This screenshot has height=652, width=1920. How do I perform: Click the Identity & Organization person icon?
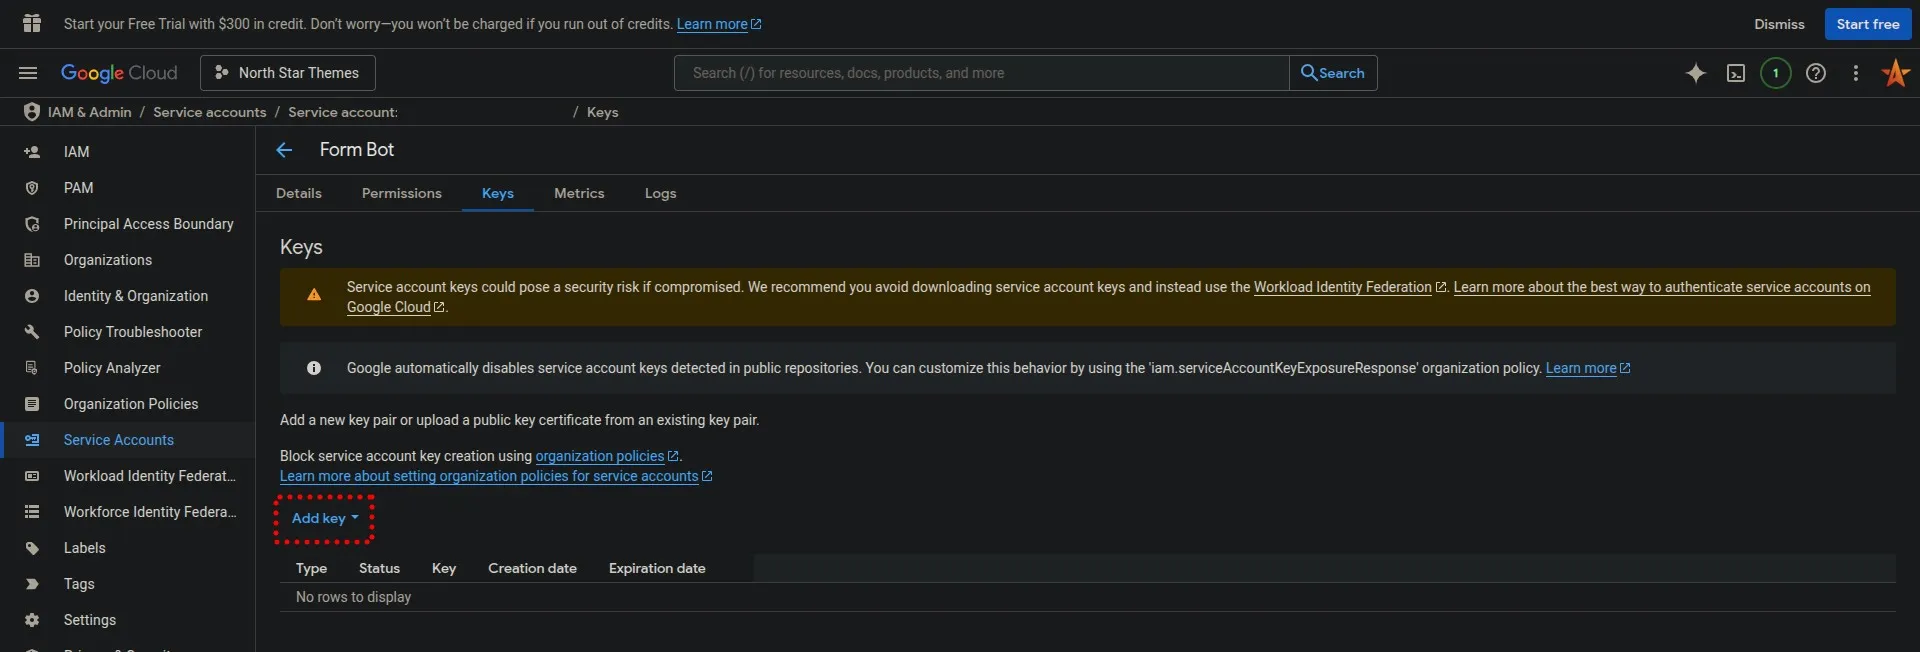click(x=32, y=296)
